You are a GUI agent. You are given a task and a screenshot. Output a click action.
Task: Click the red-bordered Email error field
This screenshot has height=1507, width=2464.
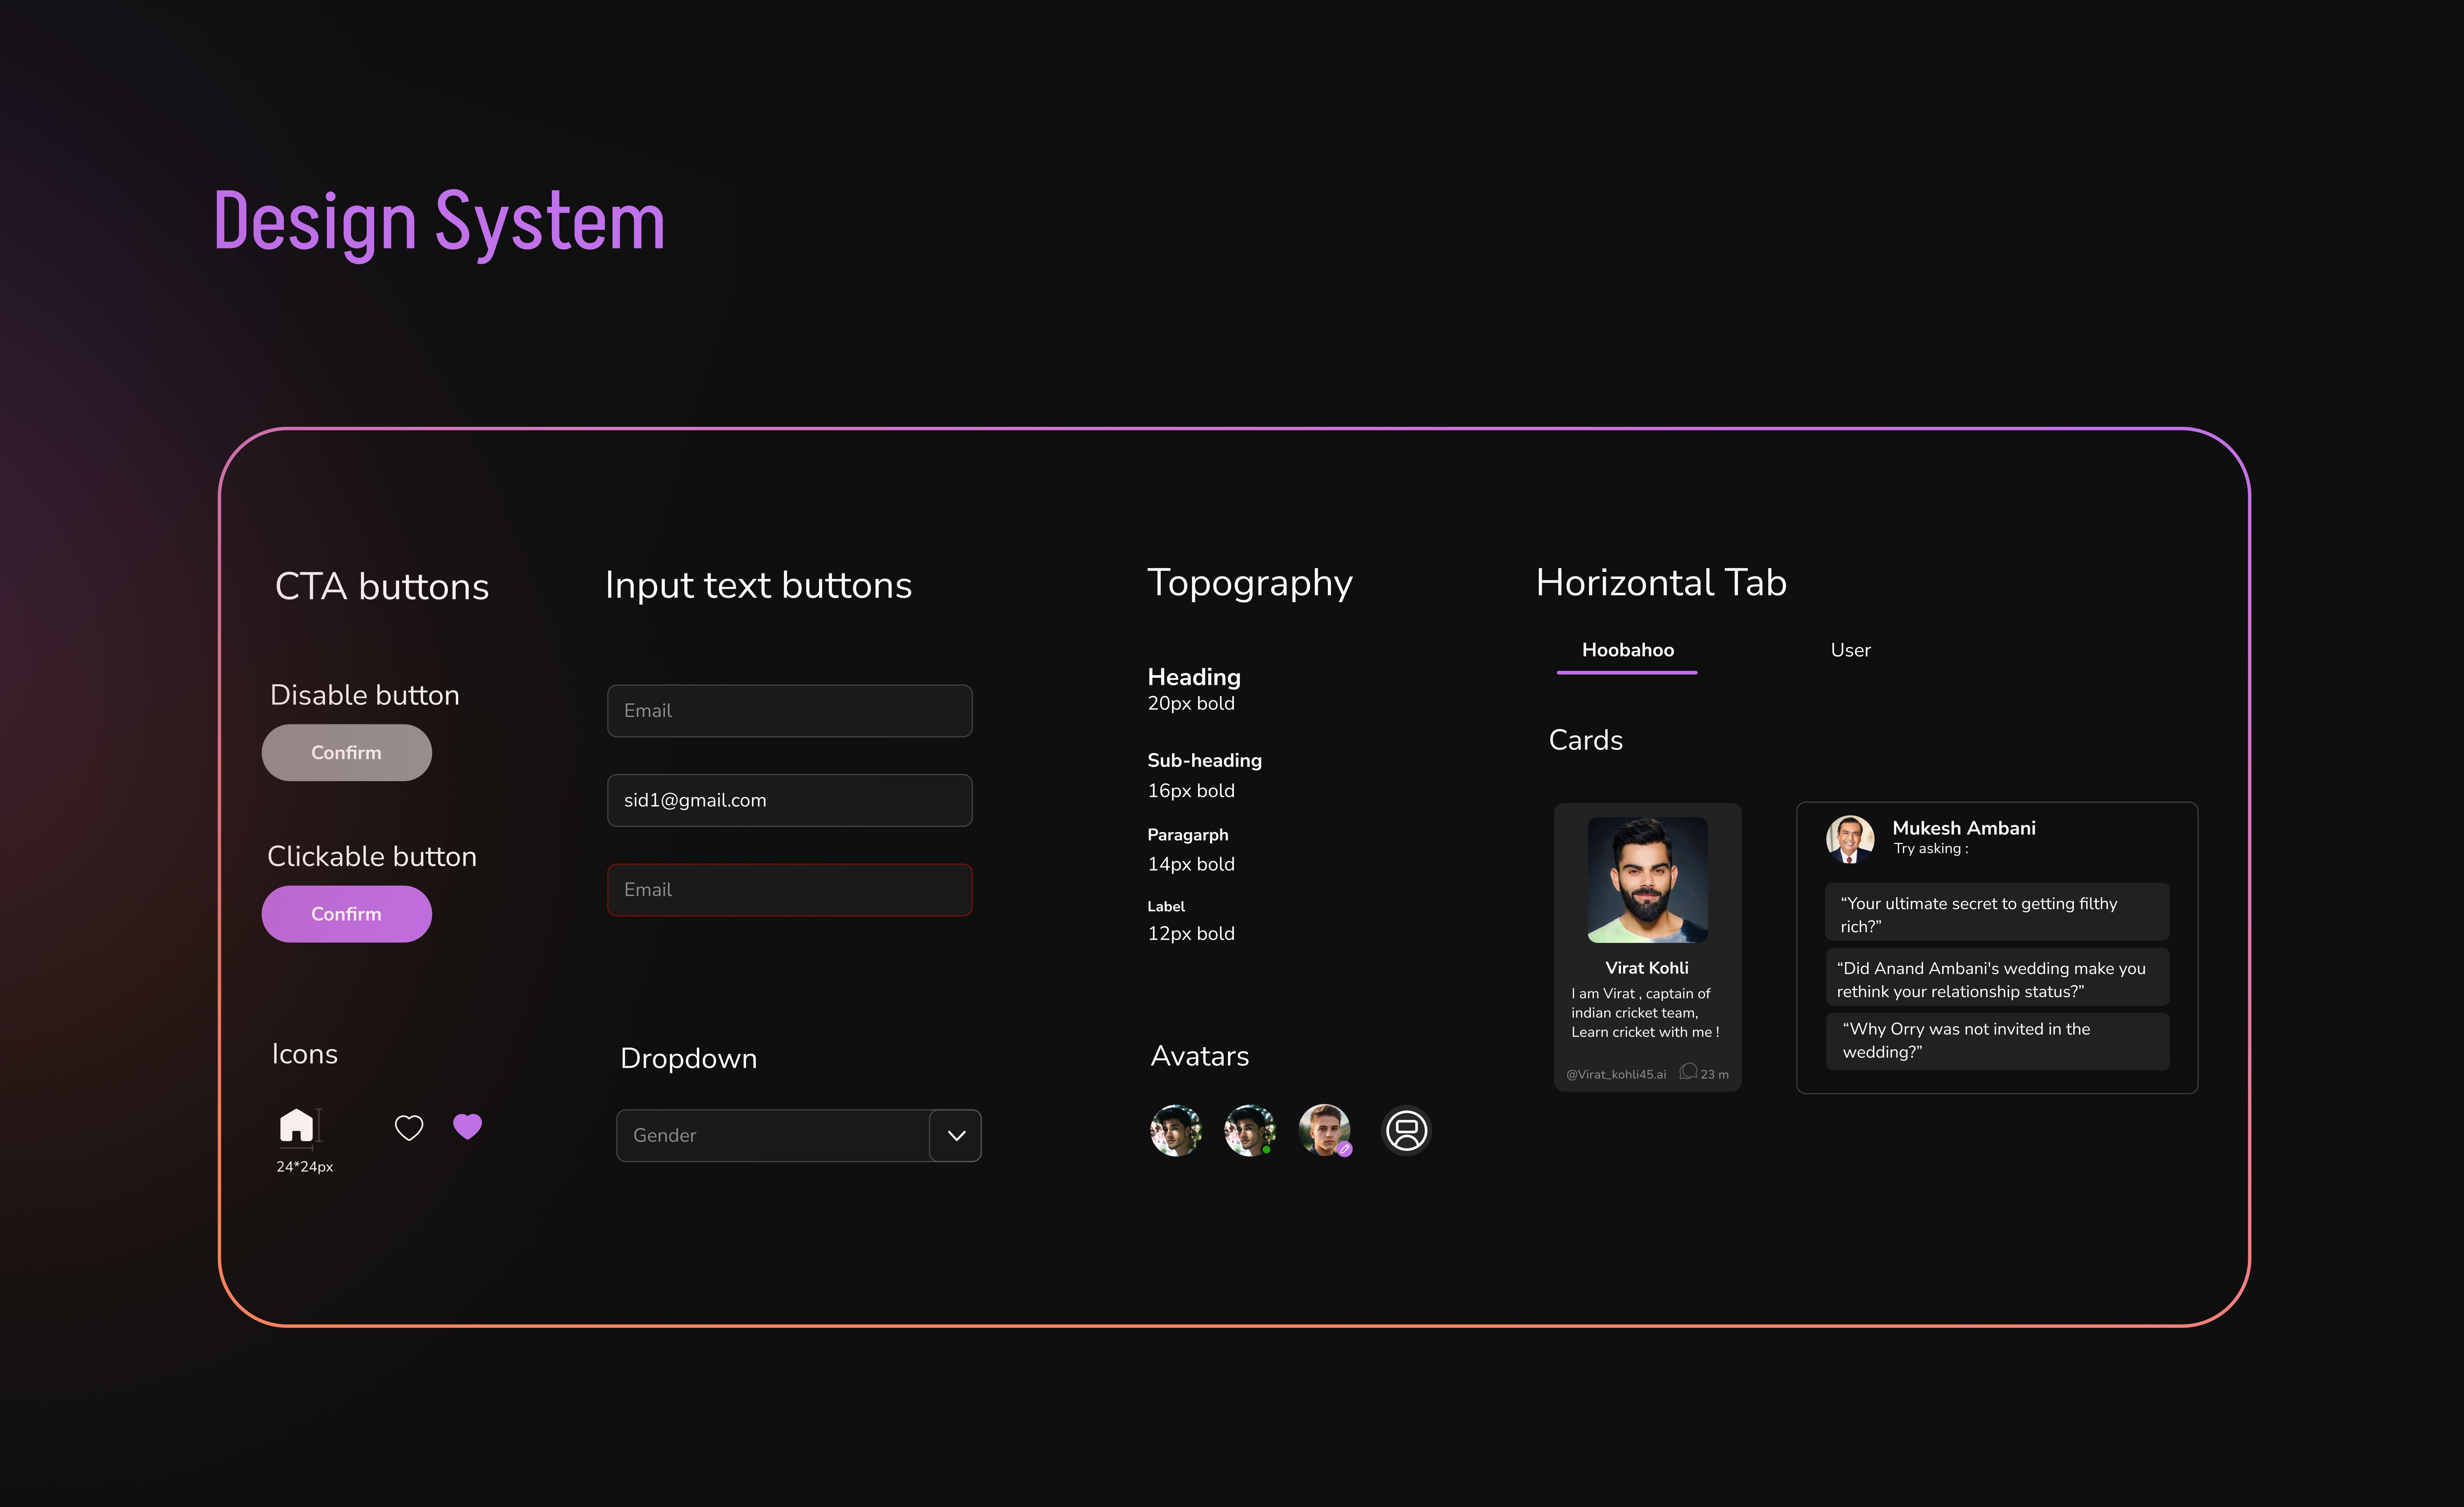coord(789,890)
